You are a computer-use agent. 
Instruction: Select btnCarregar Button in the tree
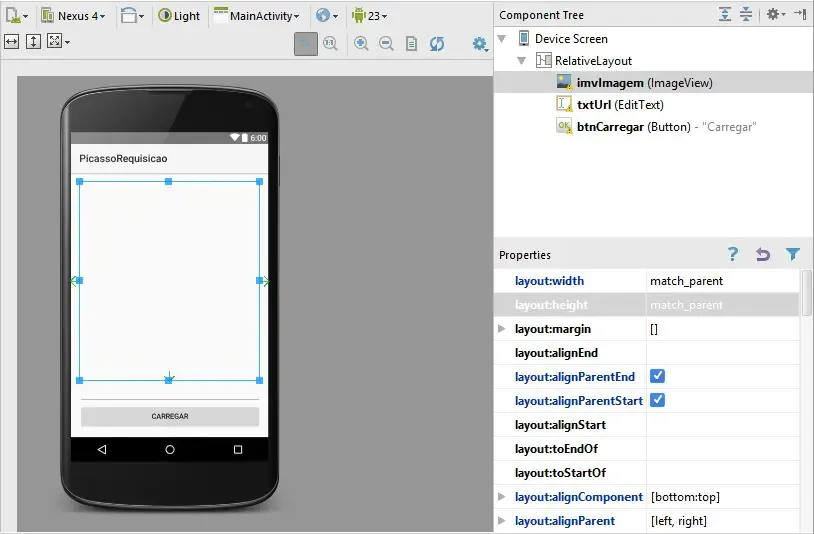(667, 127)
